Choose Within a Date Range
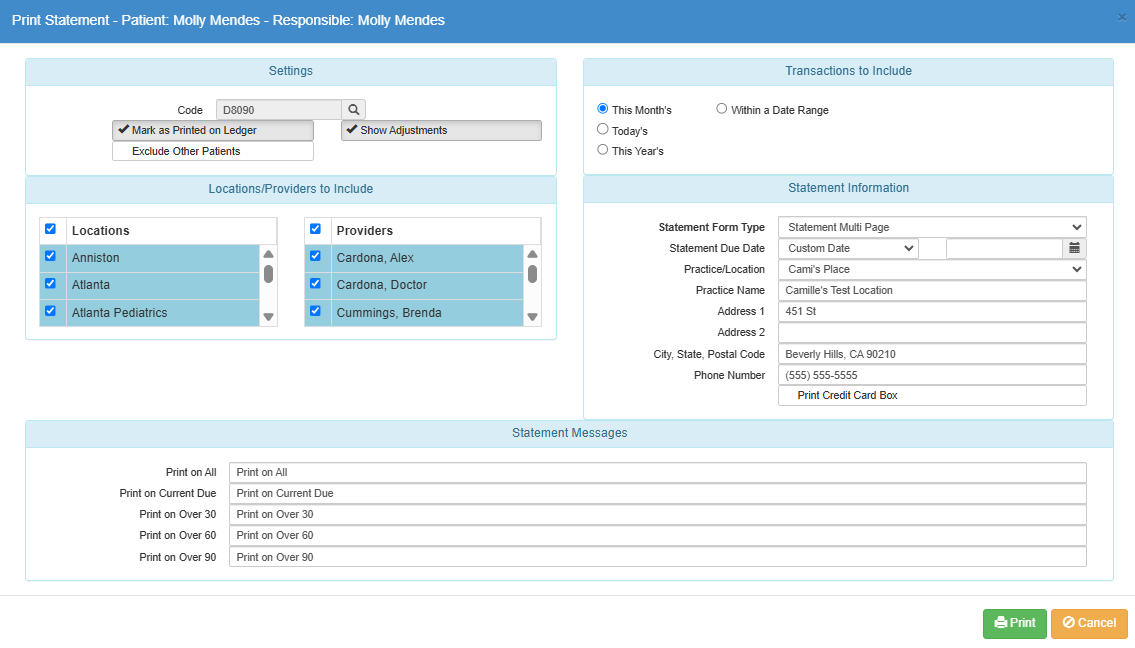The height and width of the screenshot is (648, 1135). click(x=722, y=109)
